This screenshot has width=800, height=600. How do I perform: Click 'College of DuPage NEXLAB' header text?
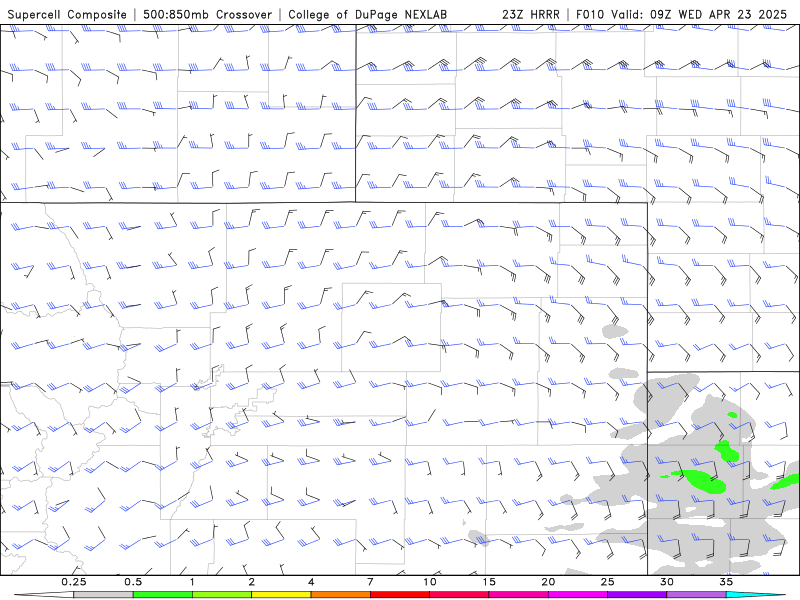coord(367,15)
